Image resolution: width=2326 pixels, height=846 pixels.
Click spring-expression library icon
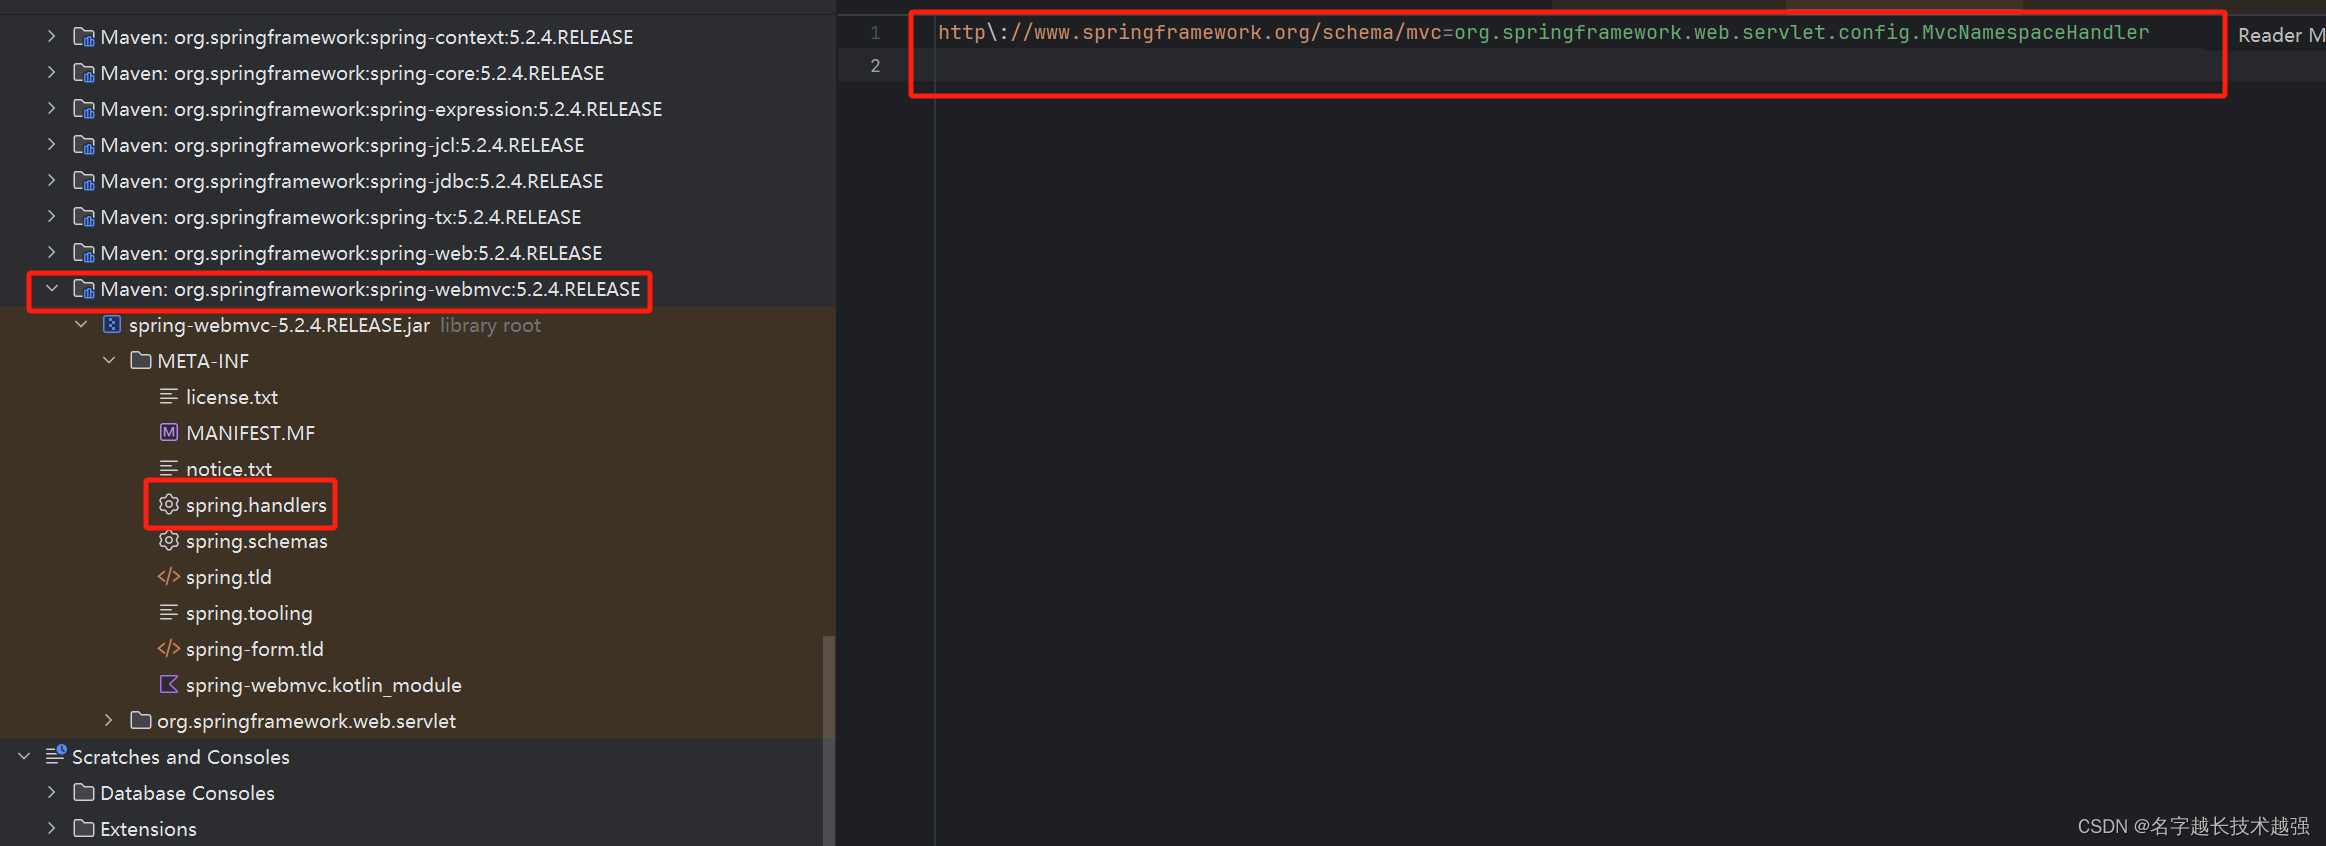click(84, 109)
